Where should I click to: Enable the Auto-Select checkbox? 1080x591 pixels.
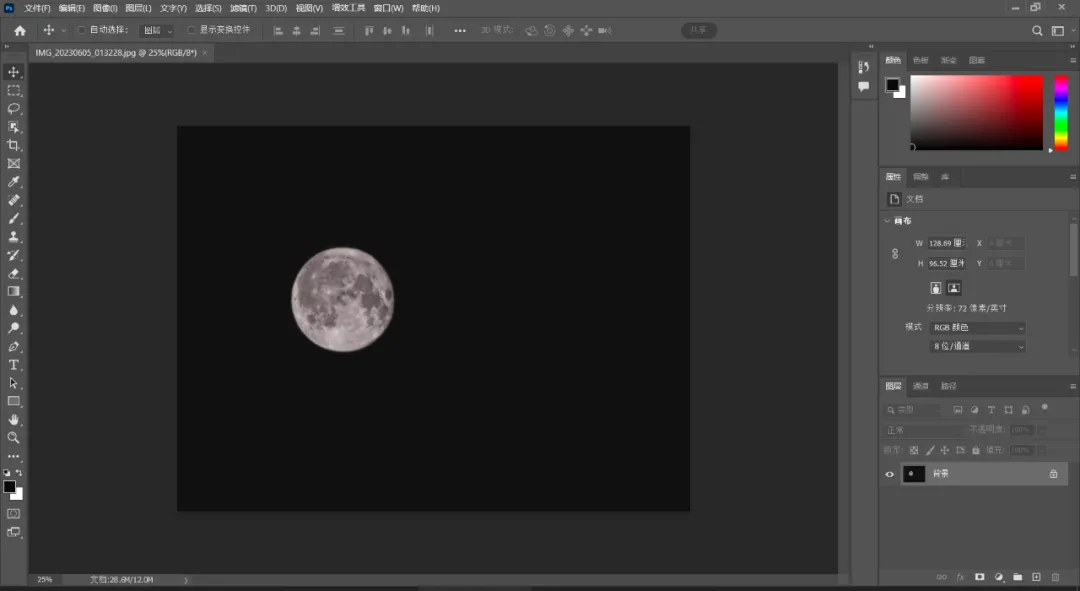click(x=81, y=30)
